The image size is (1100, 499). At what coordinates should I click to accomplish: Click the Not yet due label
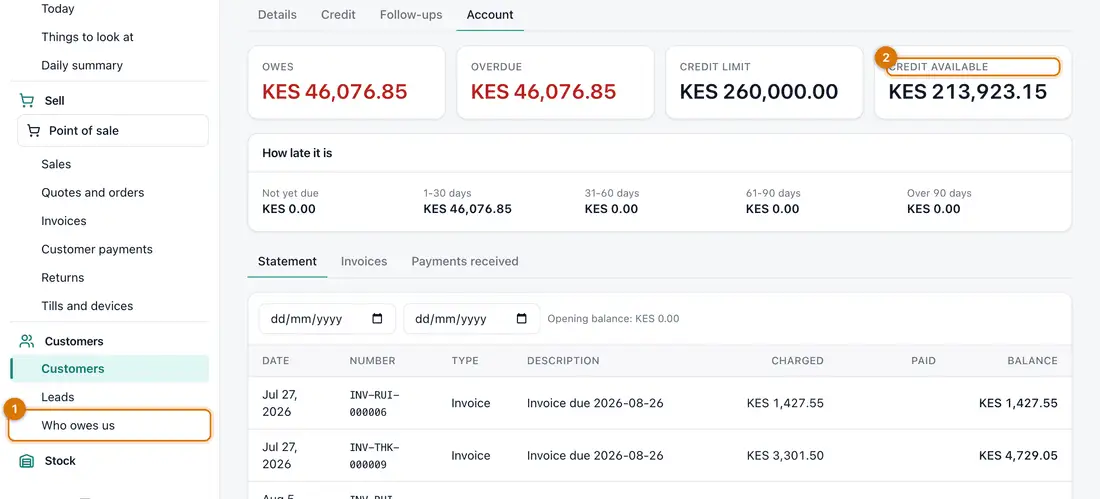pyautogui.click(x=290, y=193)
